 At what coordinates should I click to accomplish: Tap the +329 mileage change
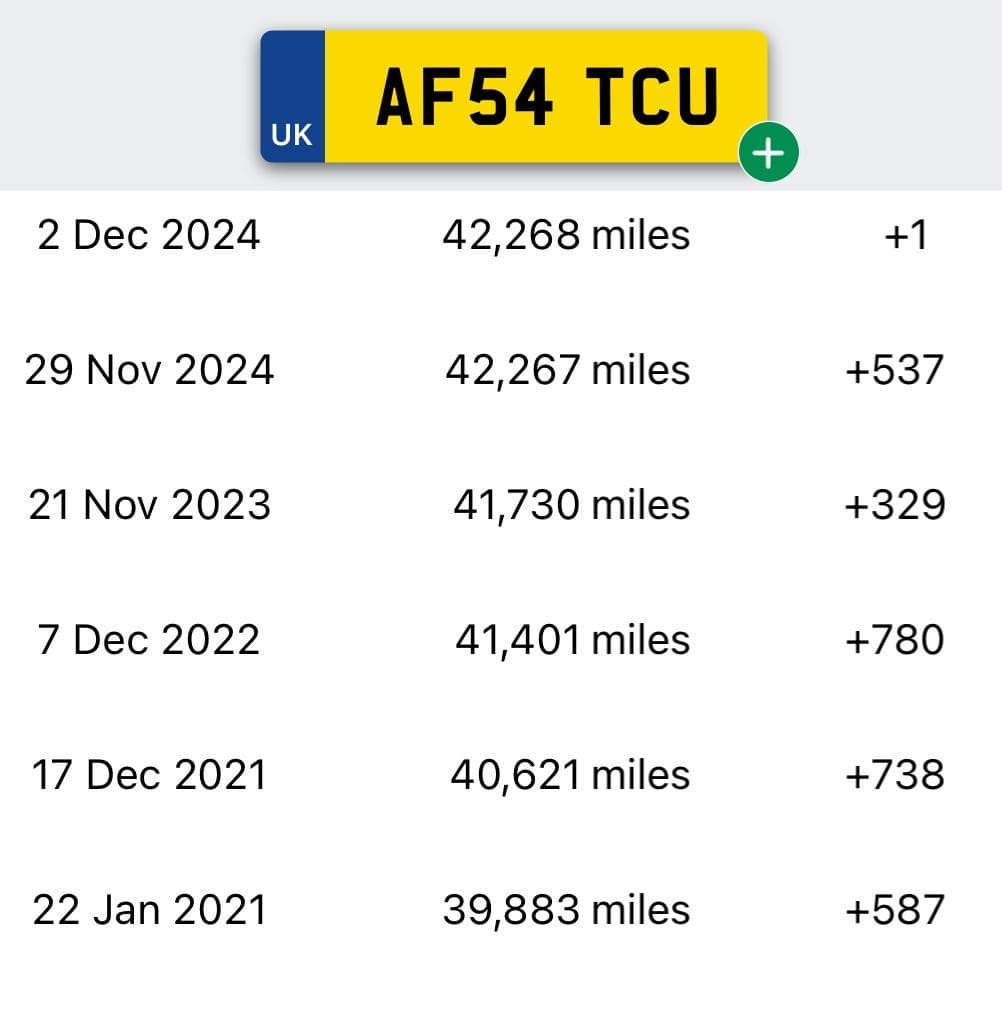click(895, 505)
